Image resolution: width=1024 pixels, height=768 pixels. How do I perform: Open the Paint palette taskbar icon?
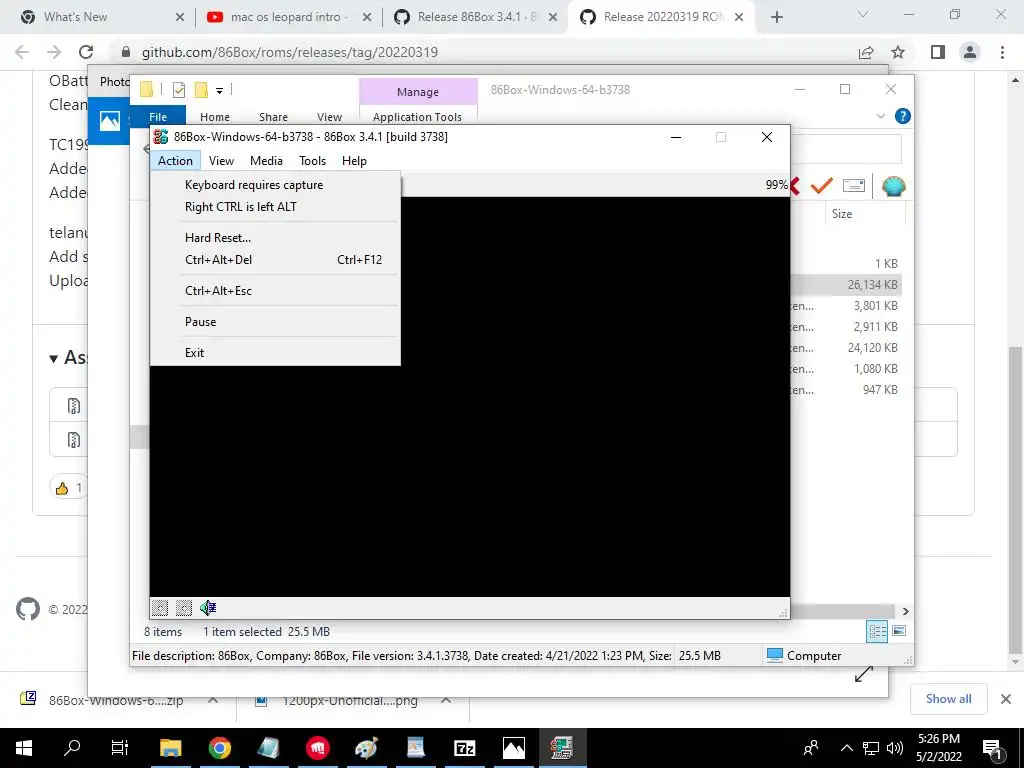366,748
